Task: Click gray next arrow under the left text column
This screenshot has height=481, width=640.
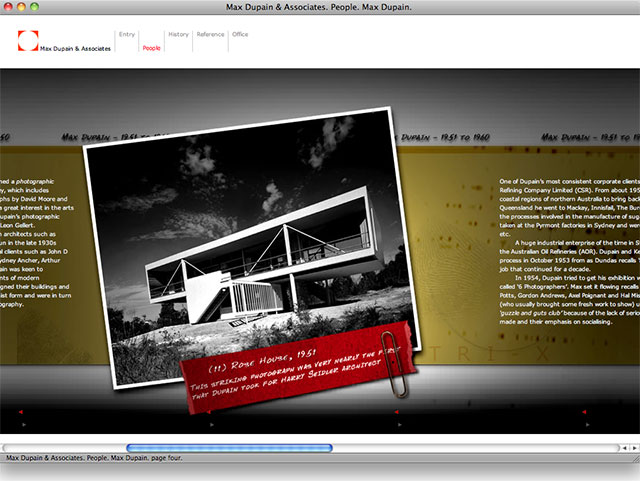Action: tap(24, 425)
